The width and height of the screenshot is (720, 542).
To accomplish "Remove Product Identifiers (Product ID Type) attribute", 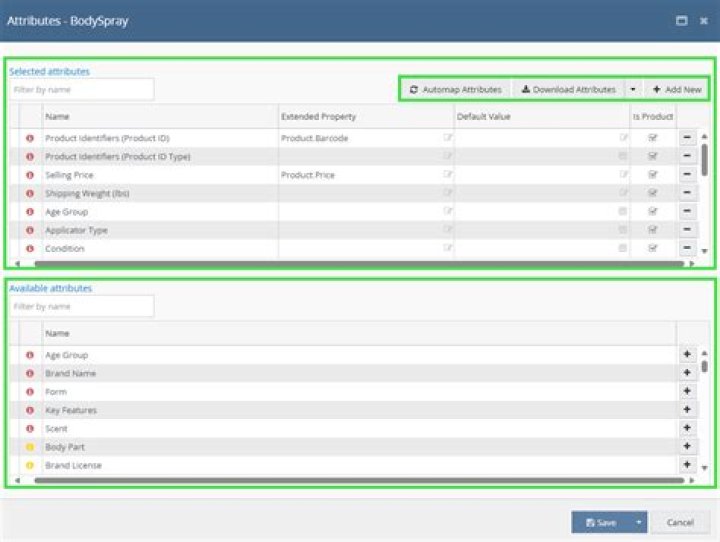I will coord(687,156).
